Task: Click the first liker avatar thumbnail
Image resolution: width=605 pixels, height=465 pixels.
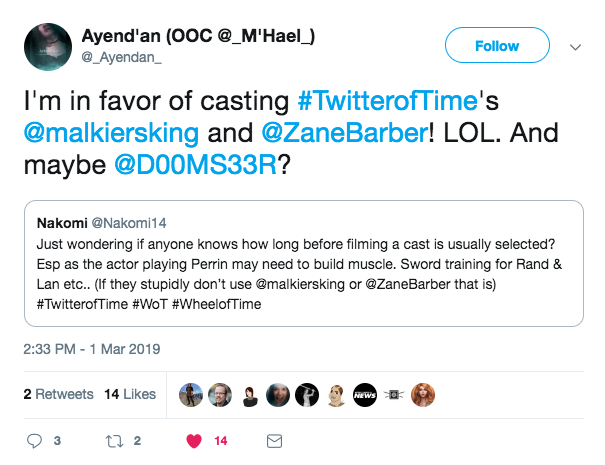Action: [x=190, y=394]
